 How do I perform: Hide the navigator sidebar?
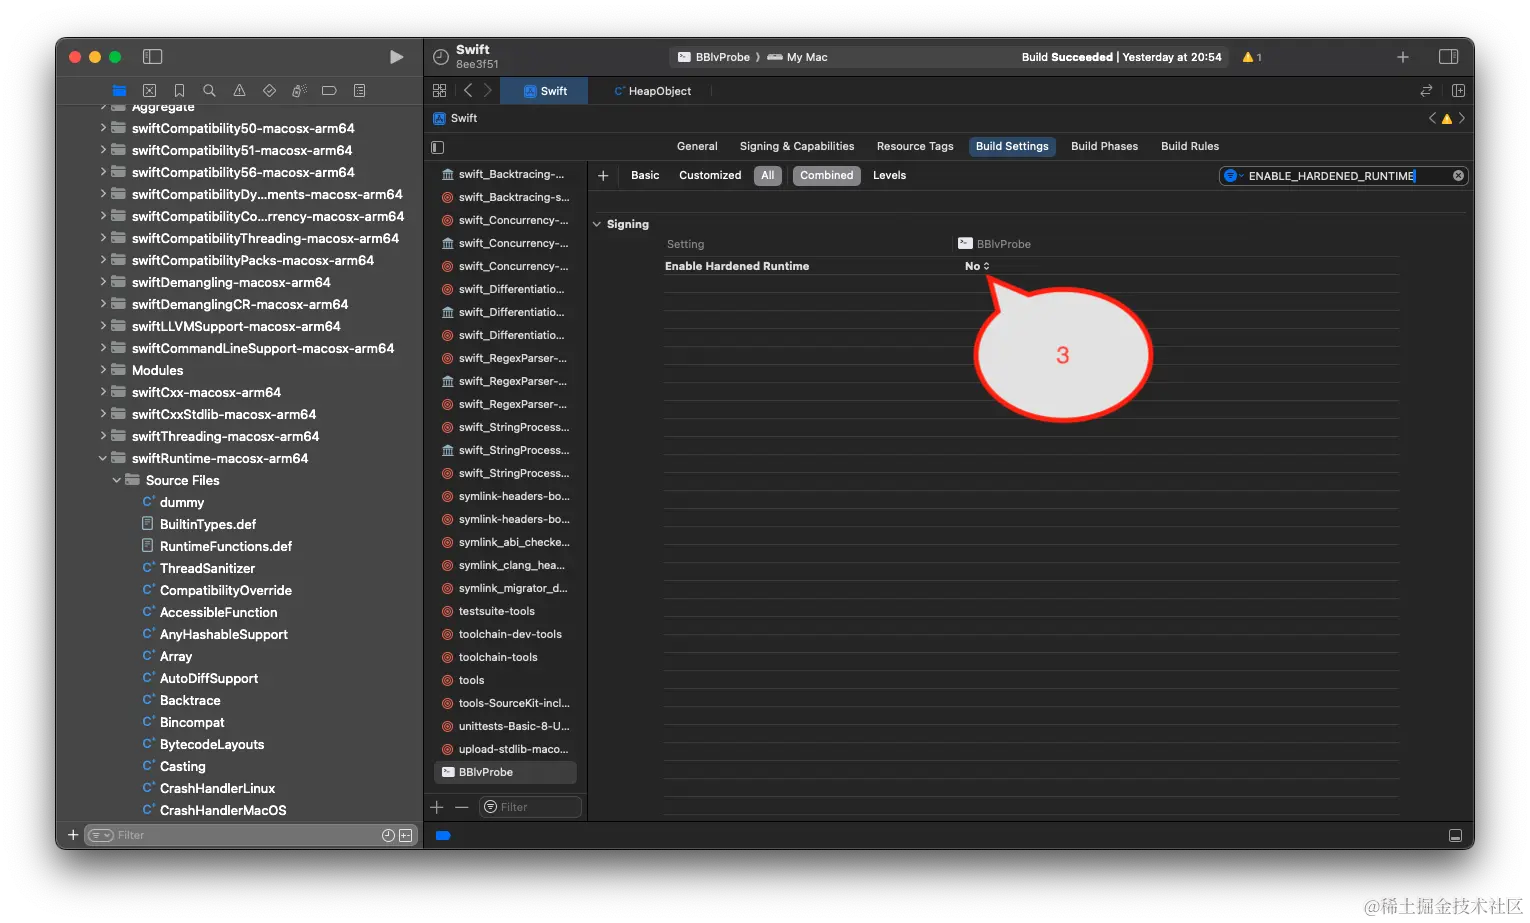152,57
